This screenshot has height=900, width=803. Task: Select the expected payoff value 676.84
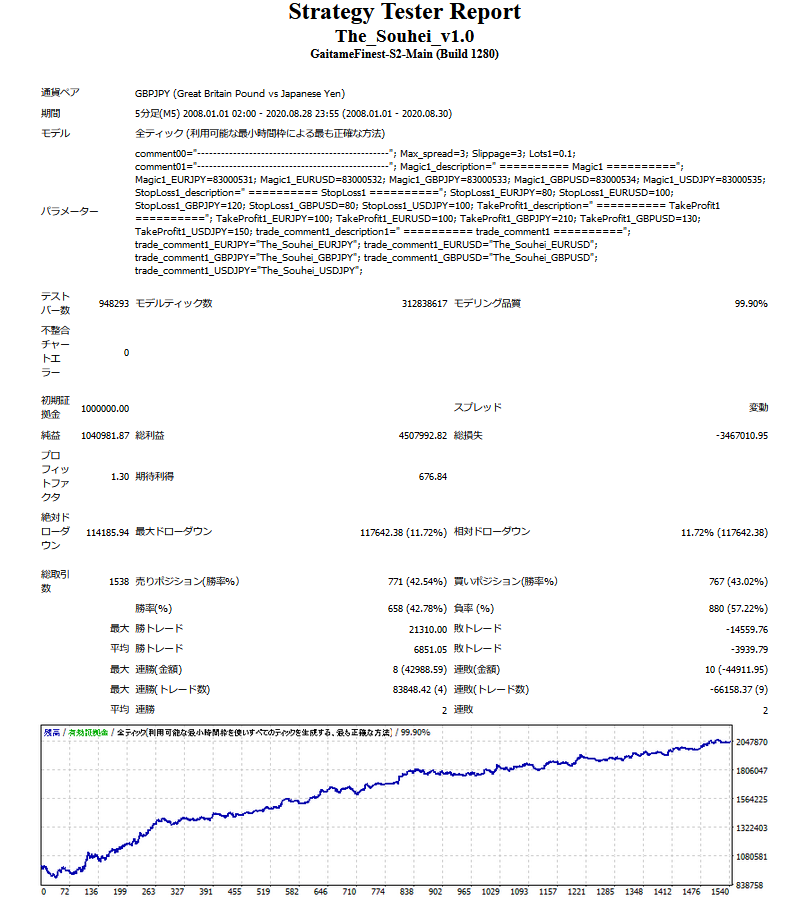tap(432, 477)
